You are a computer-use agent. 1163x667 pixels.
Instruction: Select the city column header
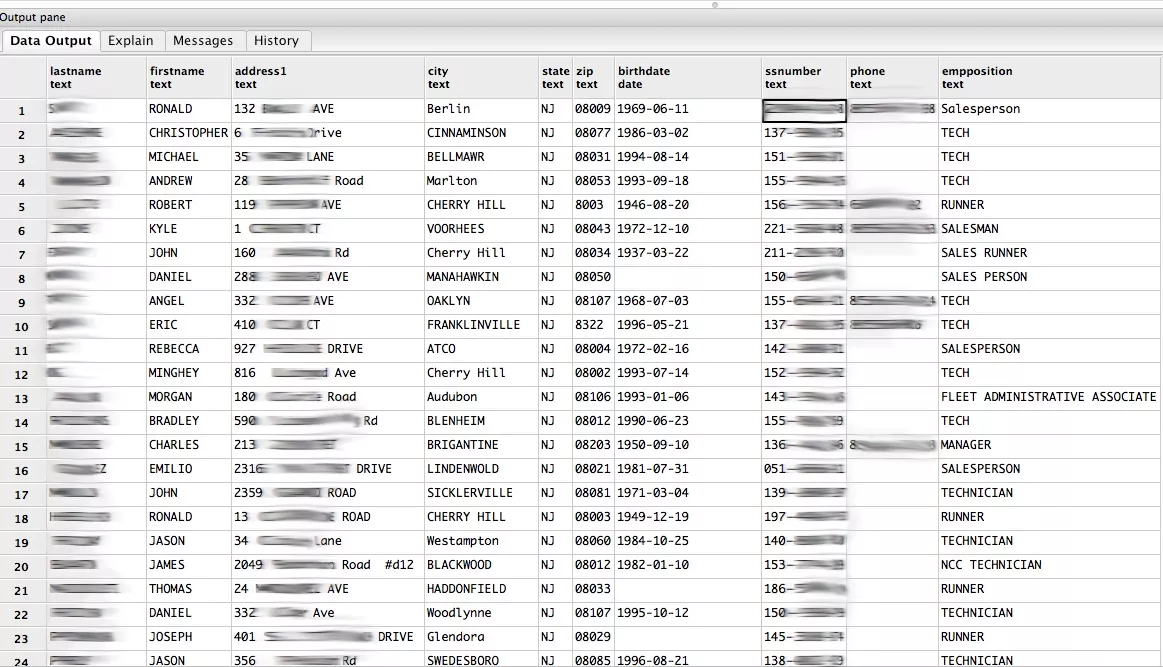[x=481, y=77]
